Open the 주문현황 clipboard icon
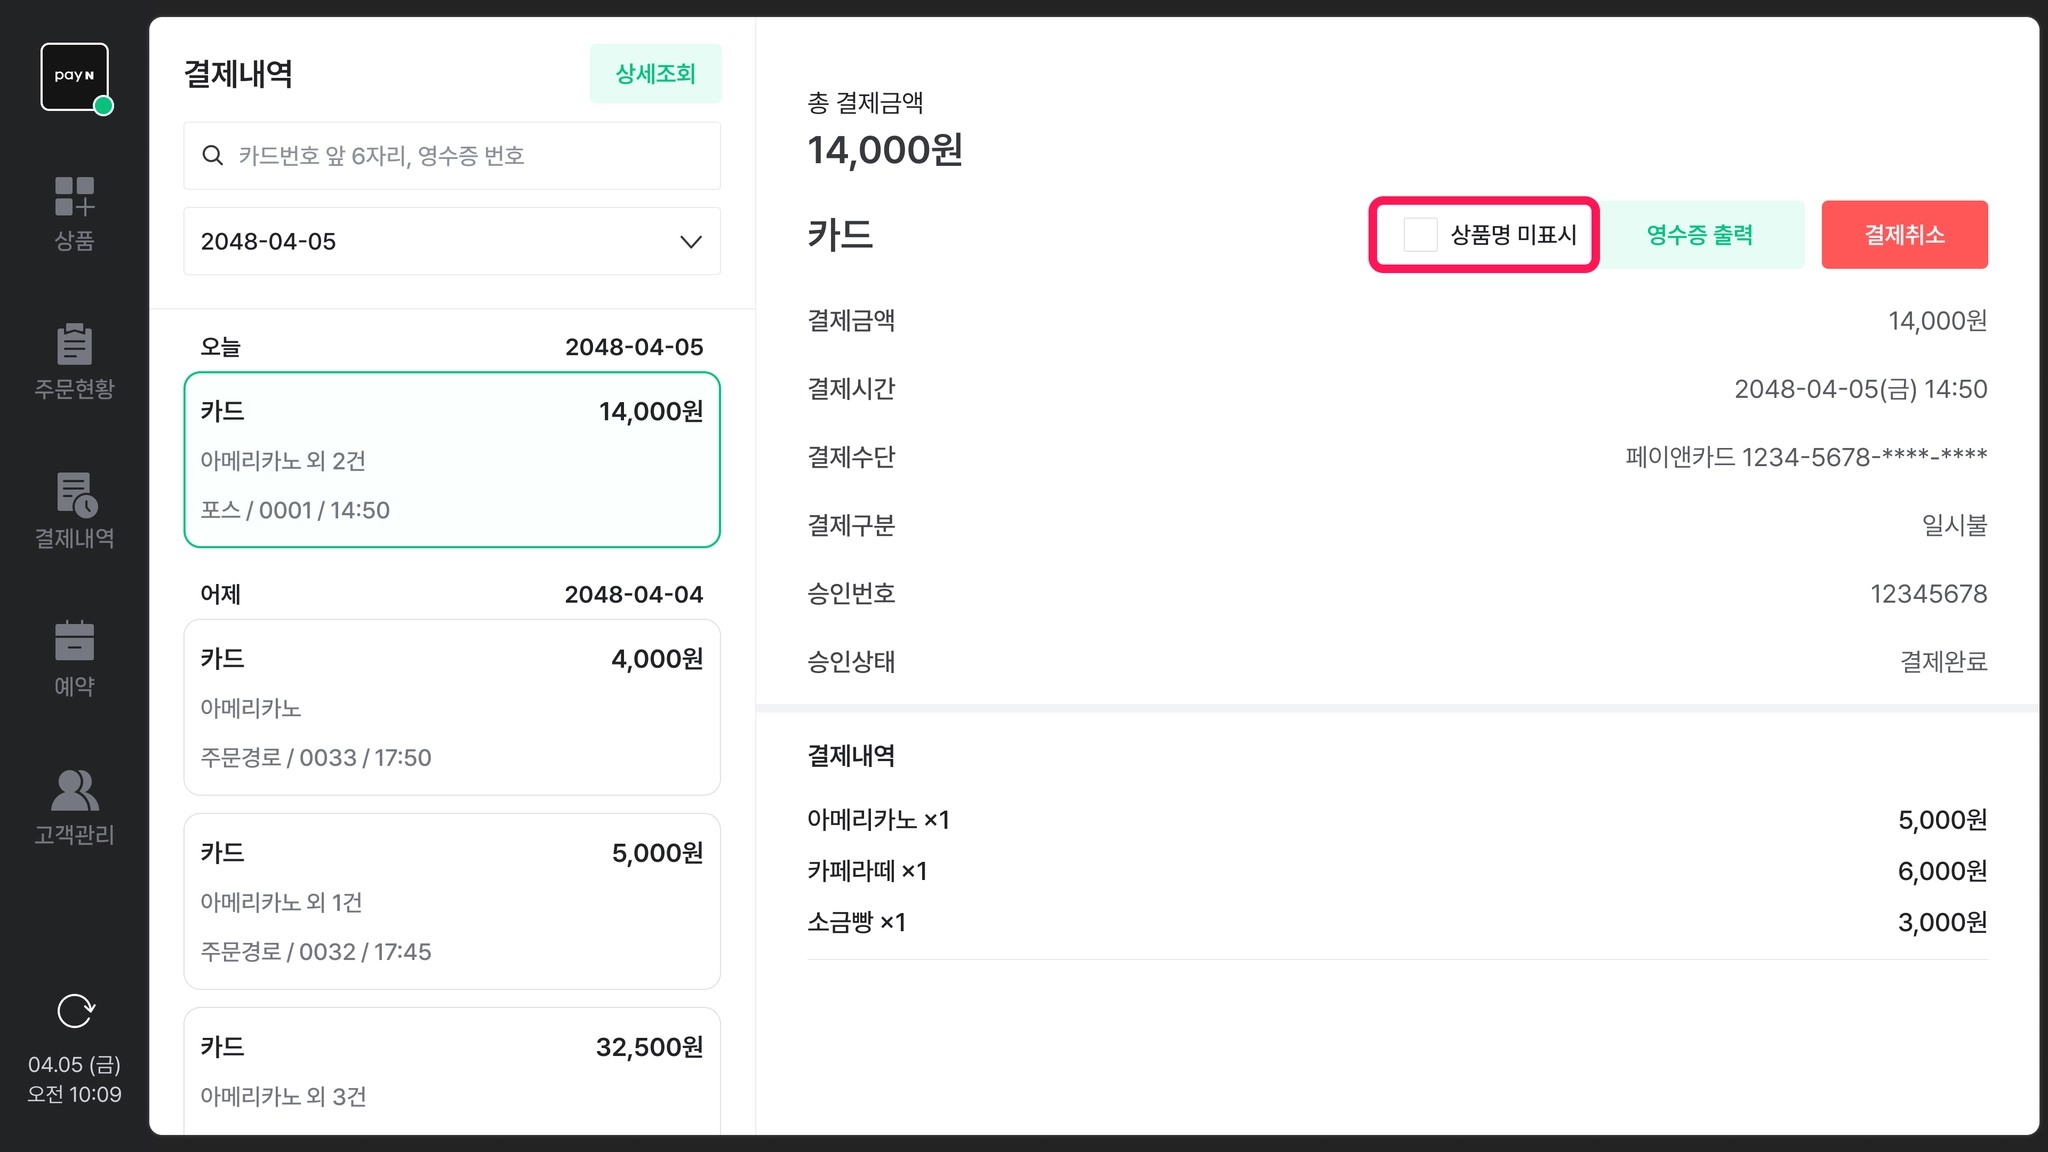 [74, 344]
